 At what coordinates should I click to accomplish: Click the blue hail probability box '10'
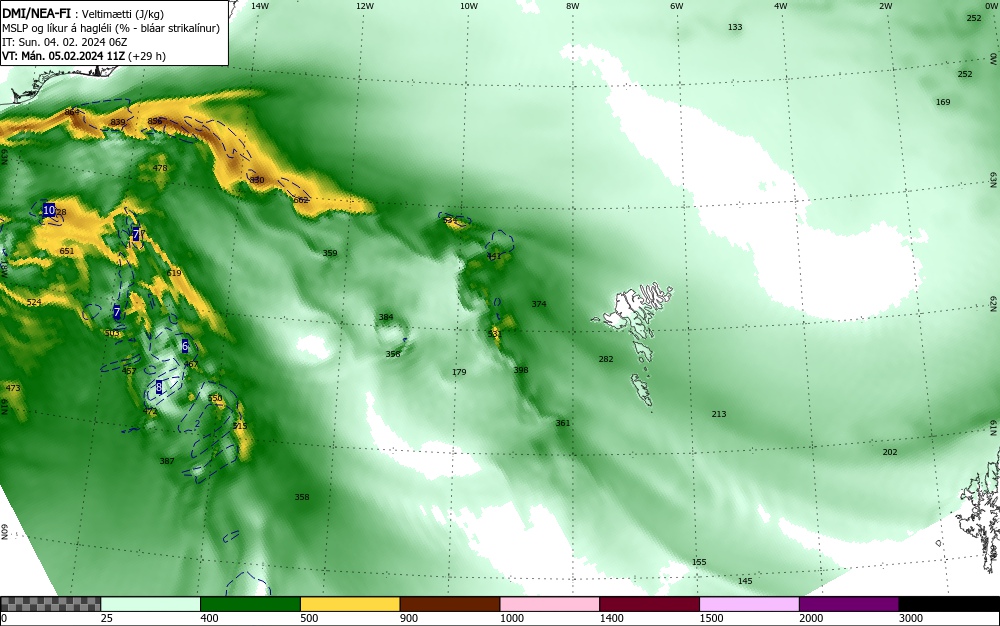49,210
